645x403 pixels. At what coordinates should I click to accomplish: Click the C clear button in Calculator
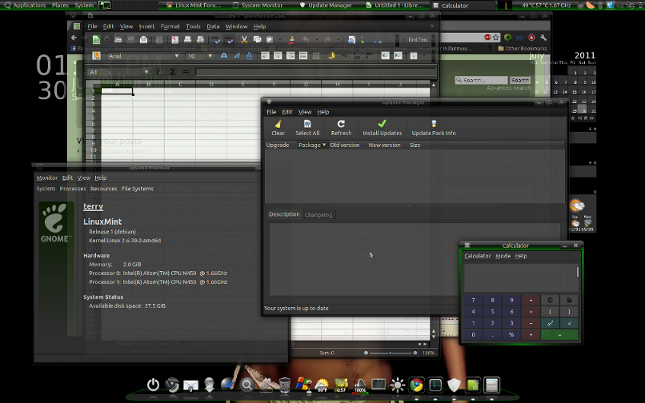pos(550,300)
